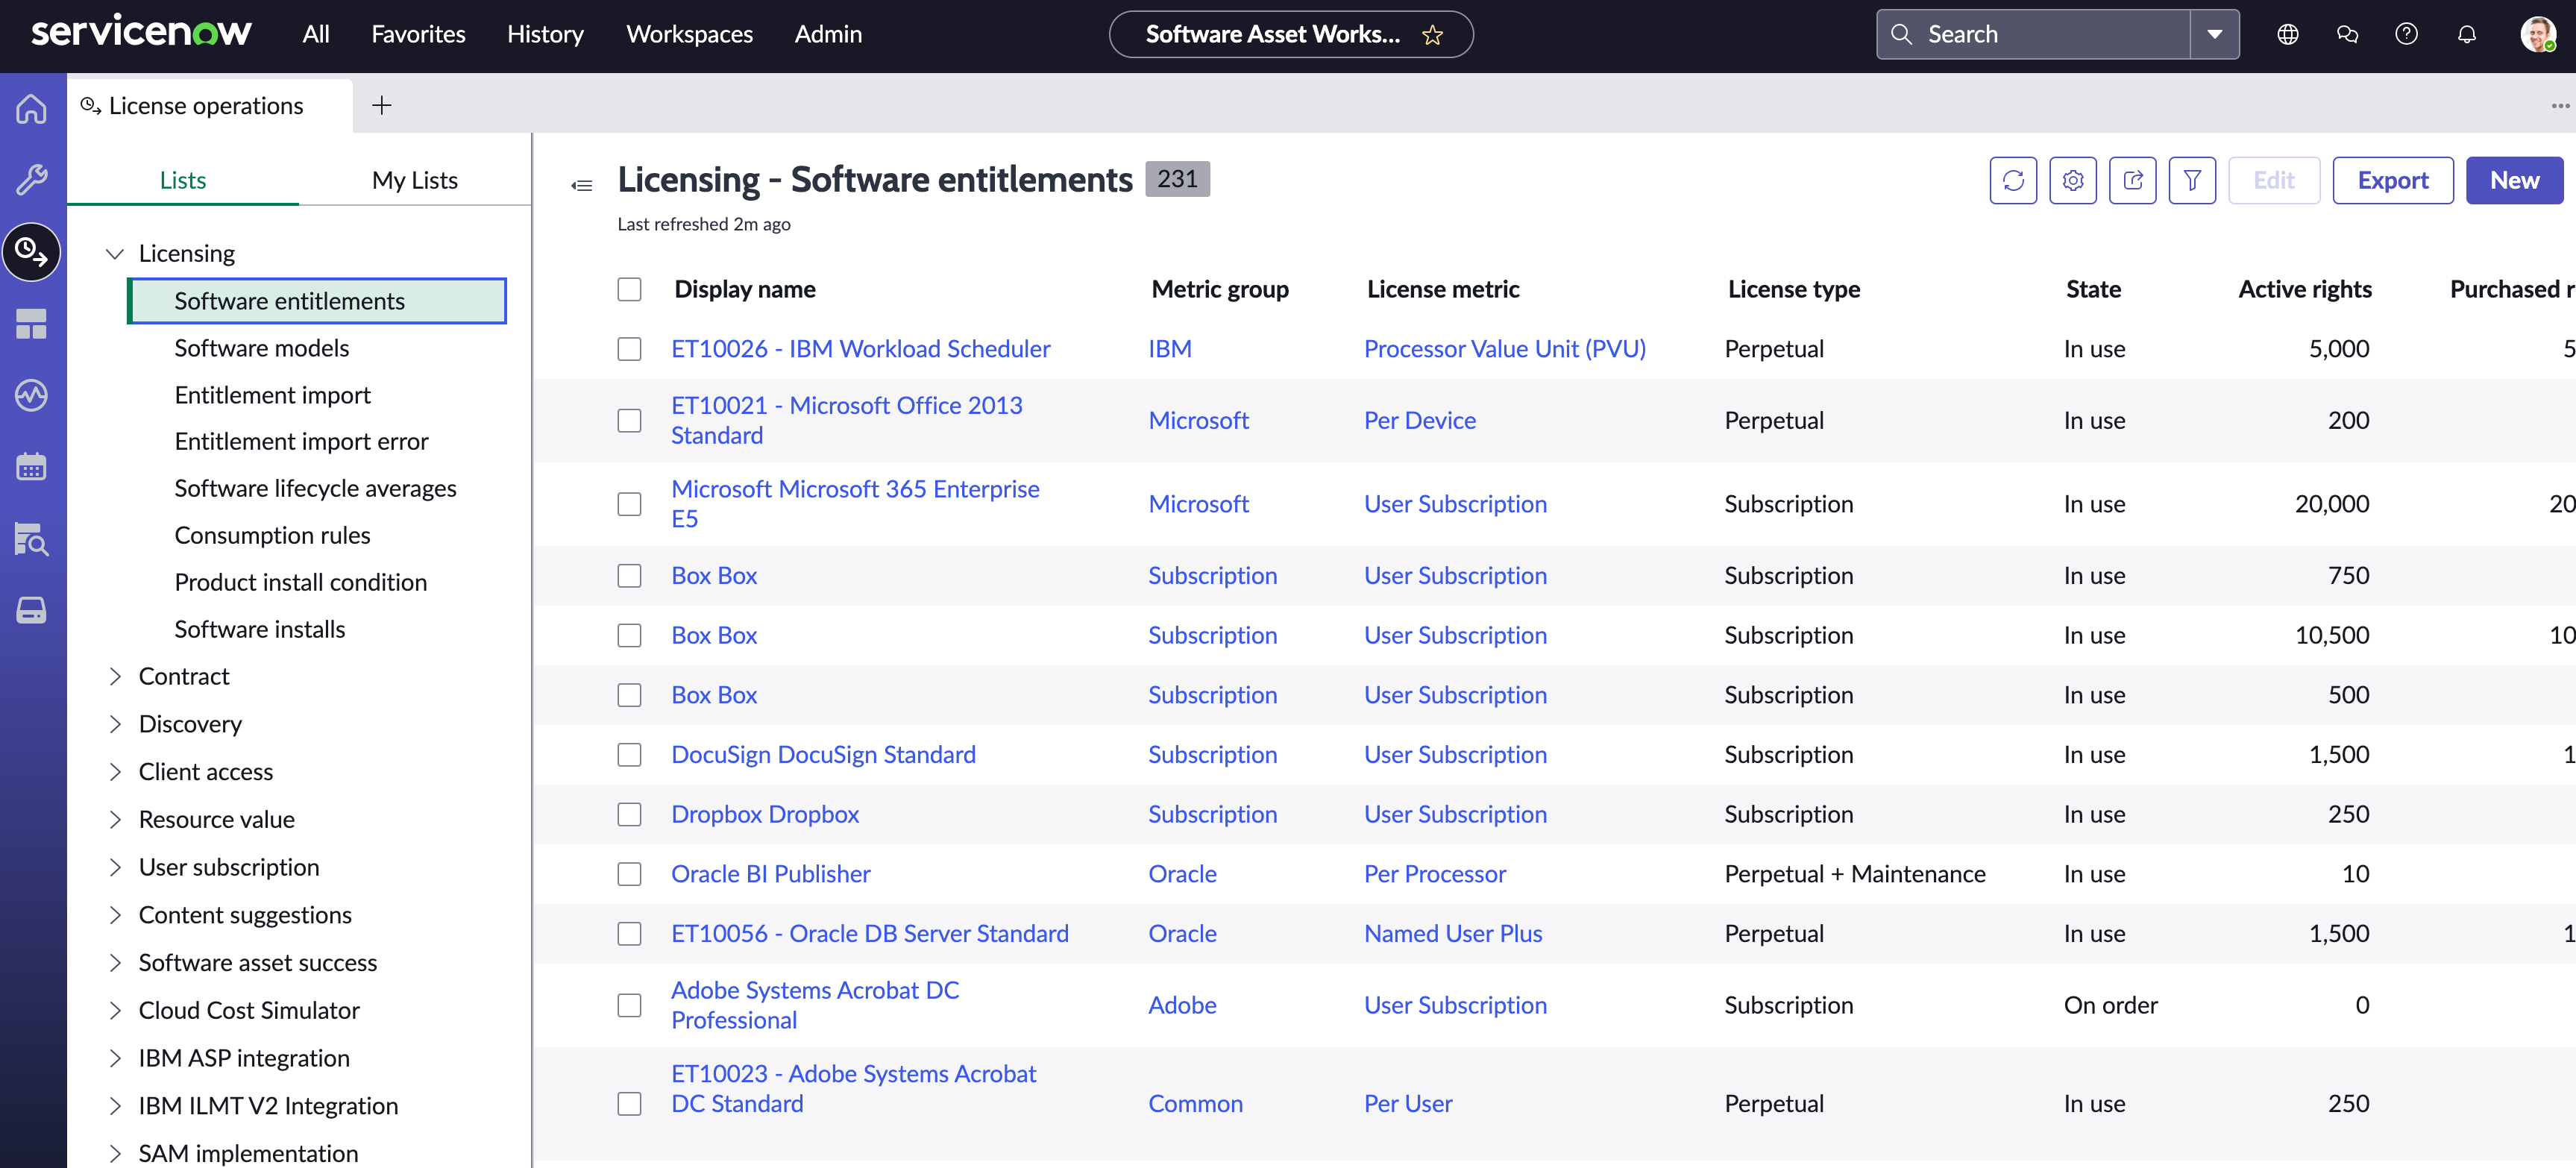2576x1168 pixels.
Task: Select the License operations sidebar icon
Action: [32, 252]
